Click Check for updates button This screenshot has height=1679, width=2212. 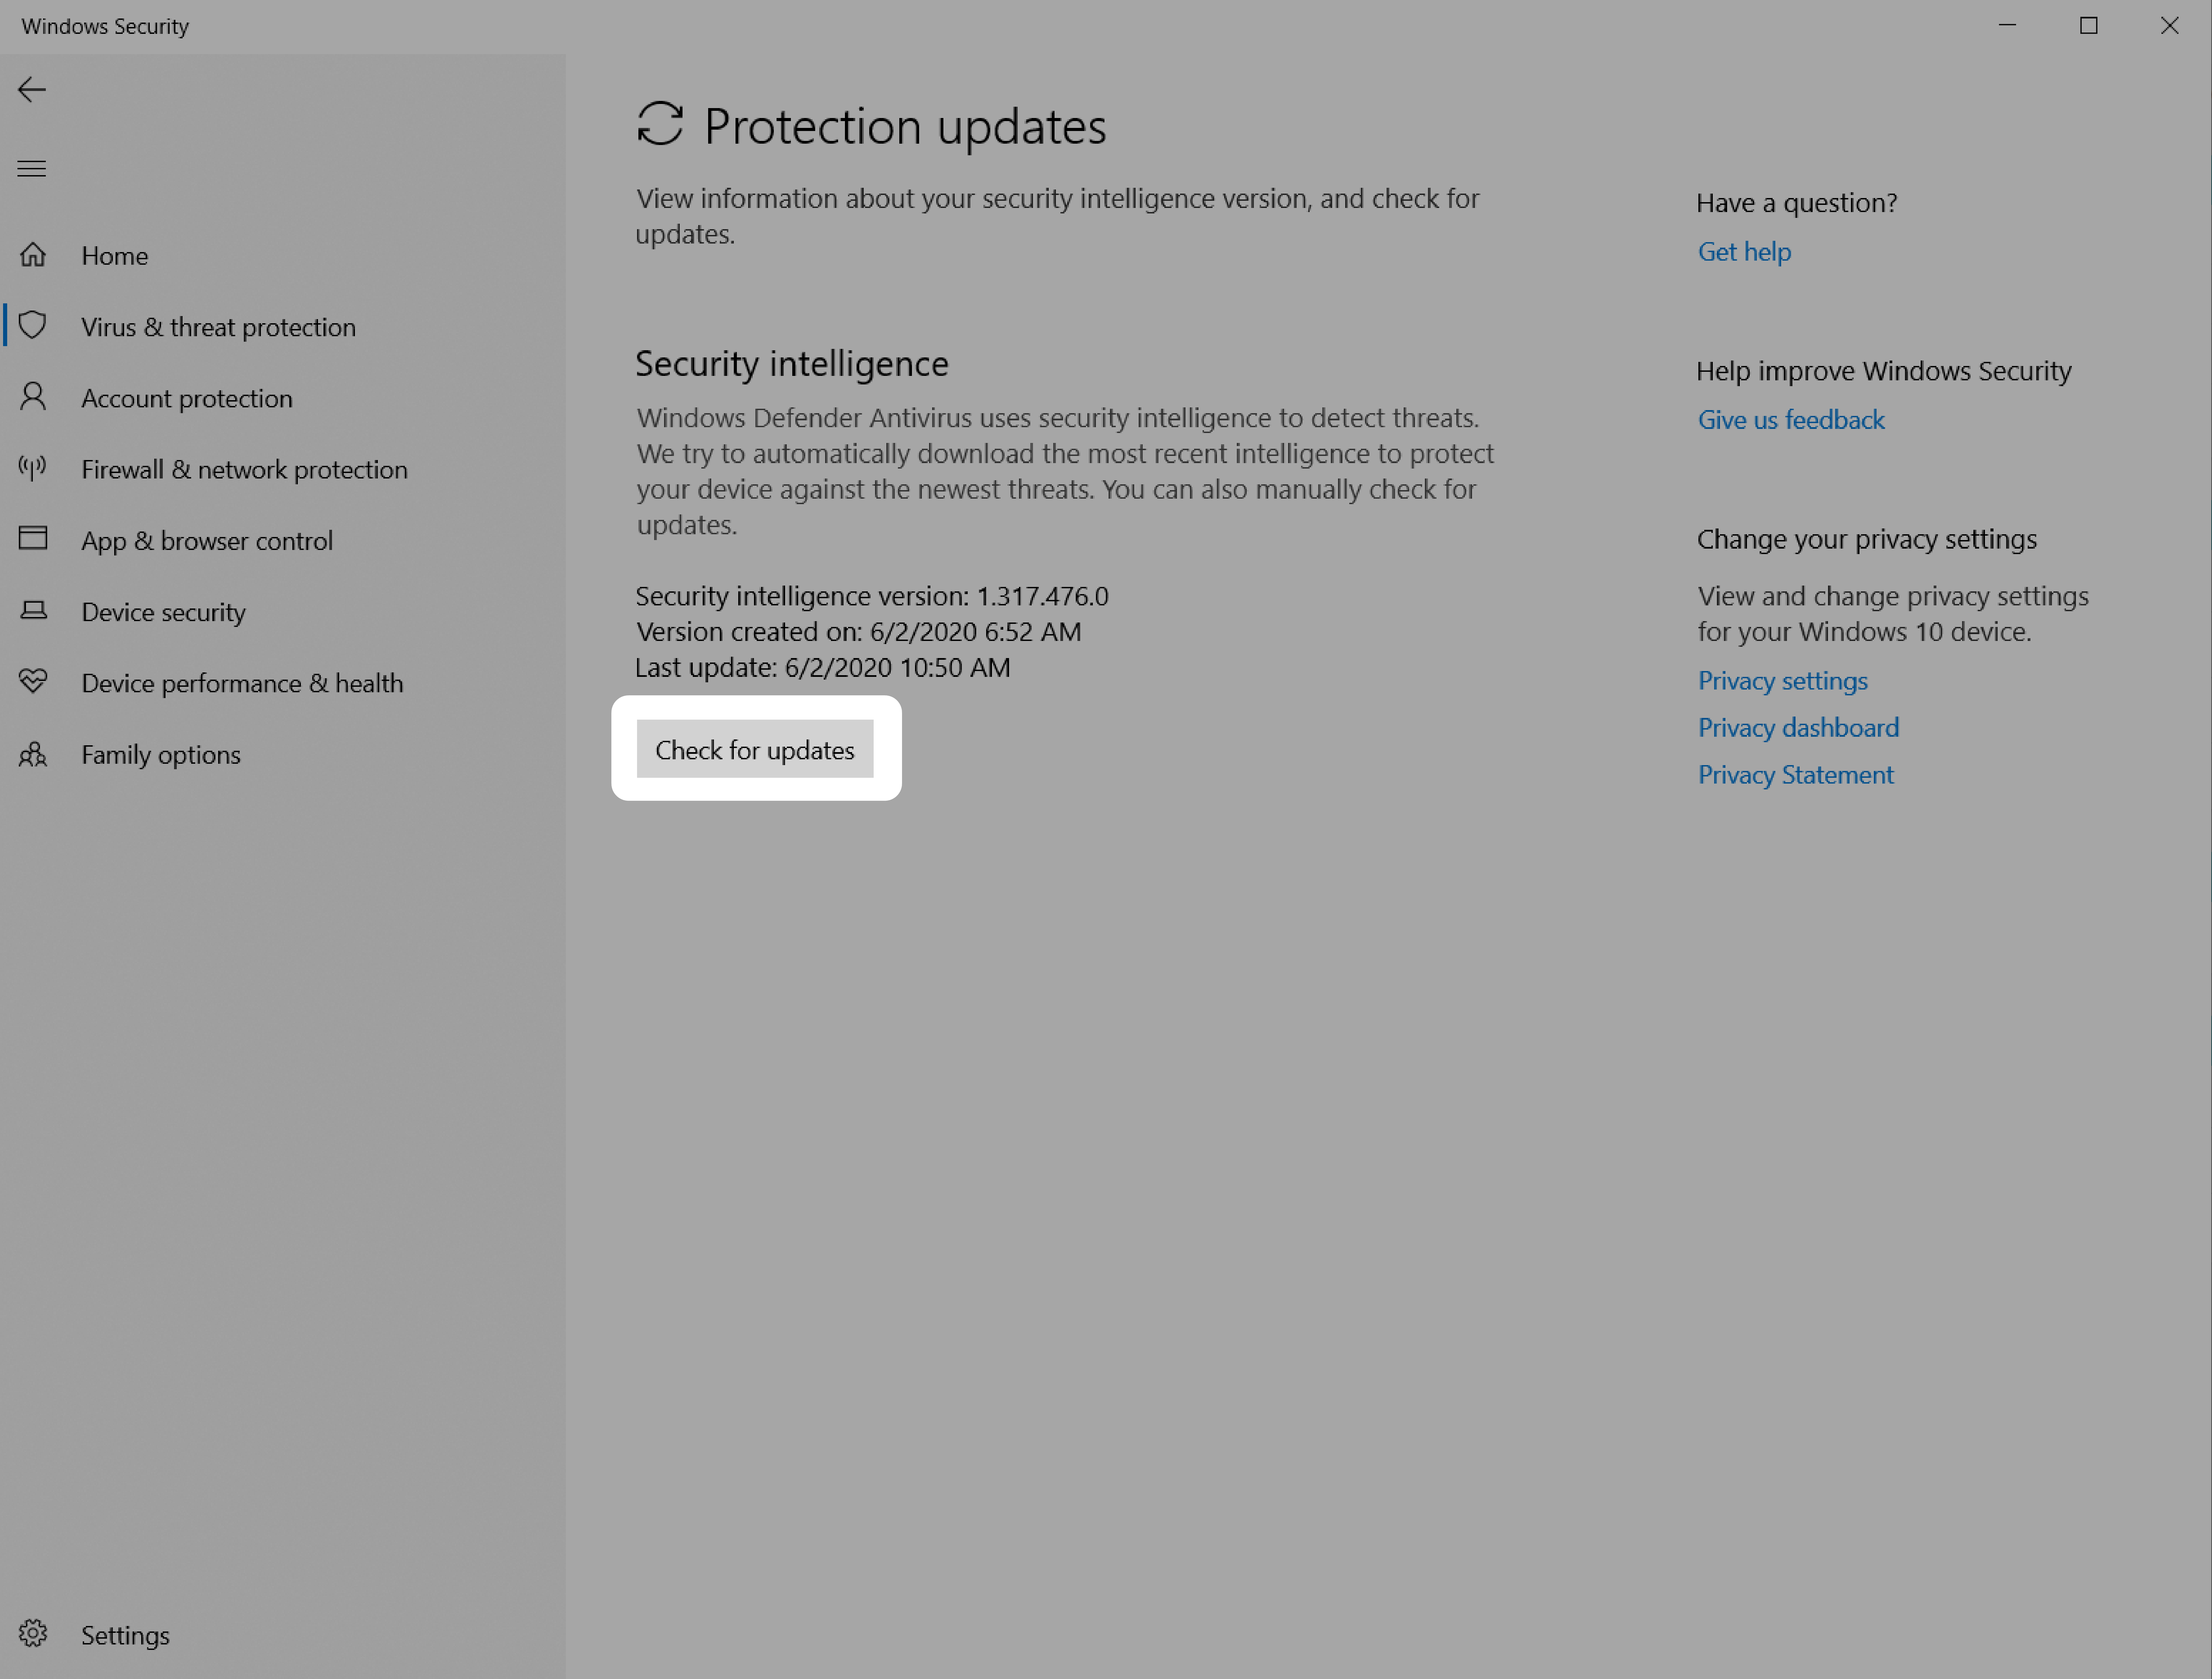(754, 748)
